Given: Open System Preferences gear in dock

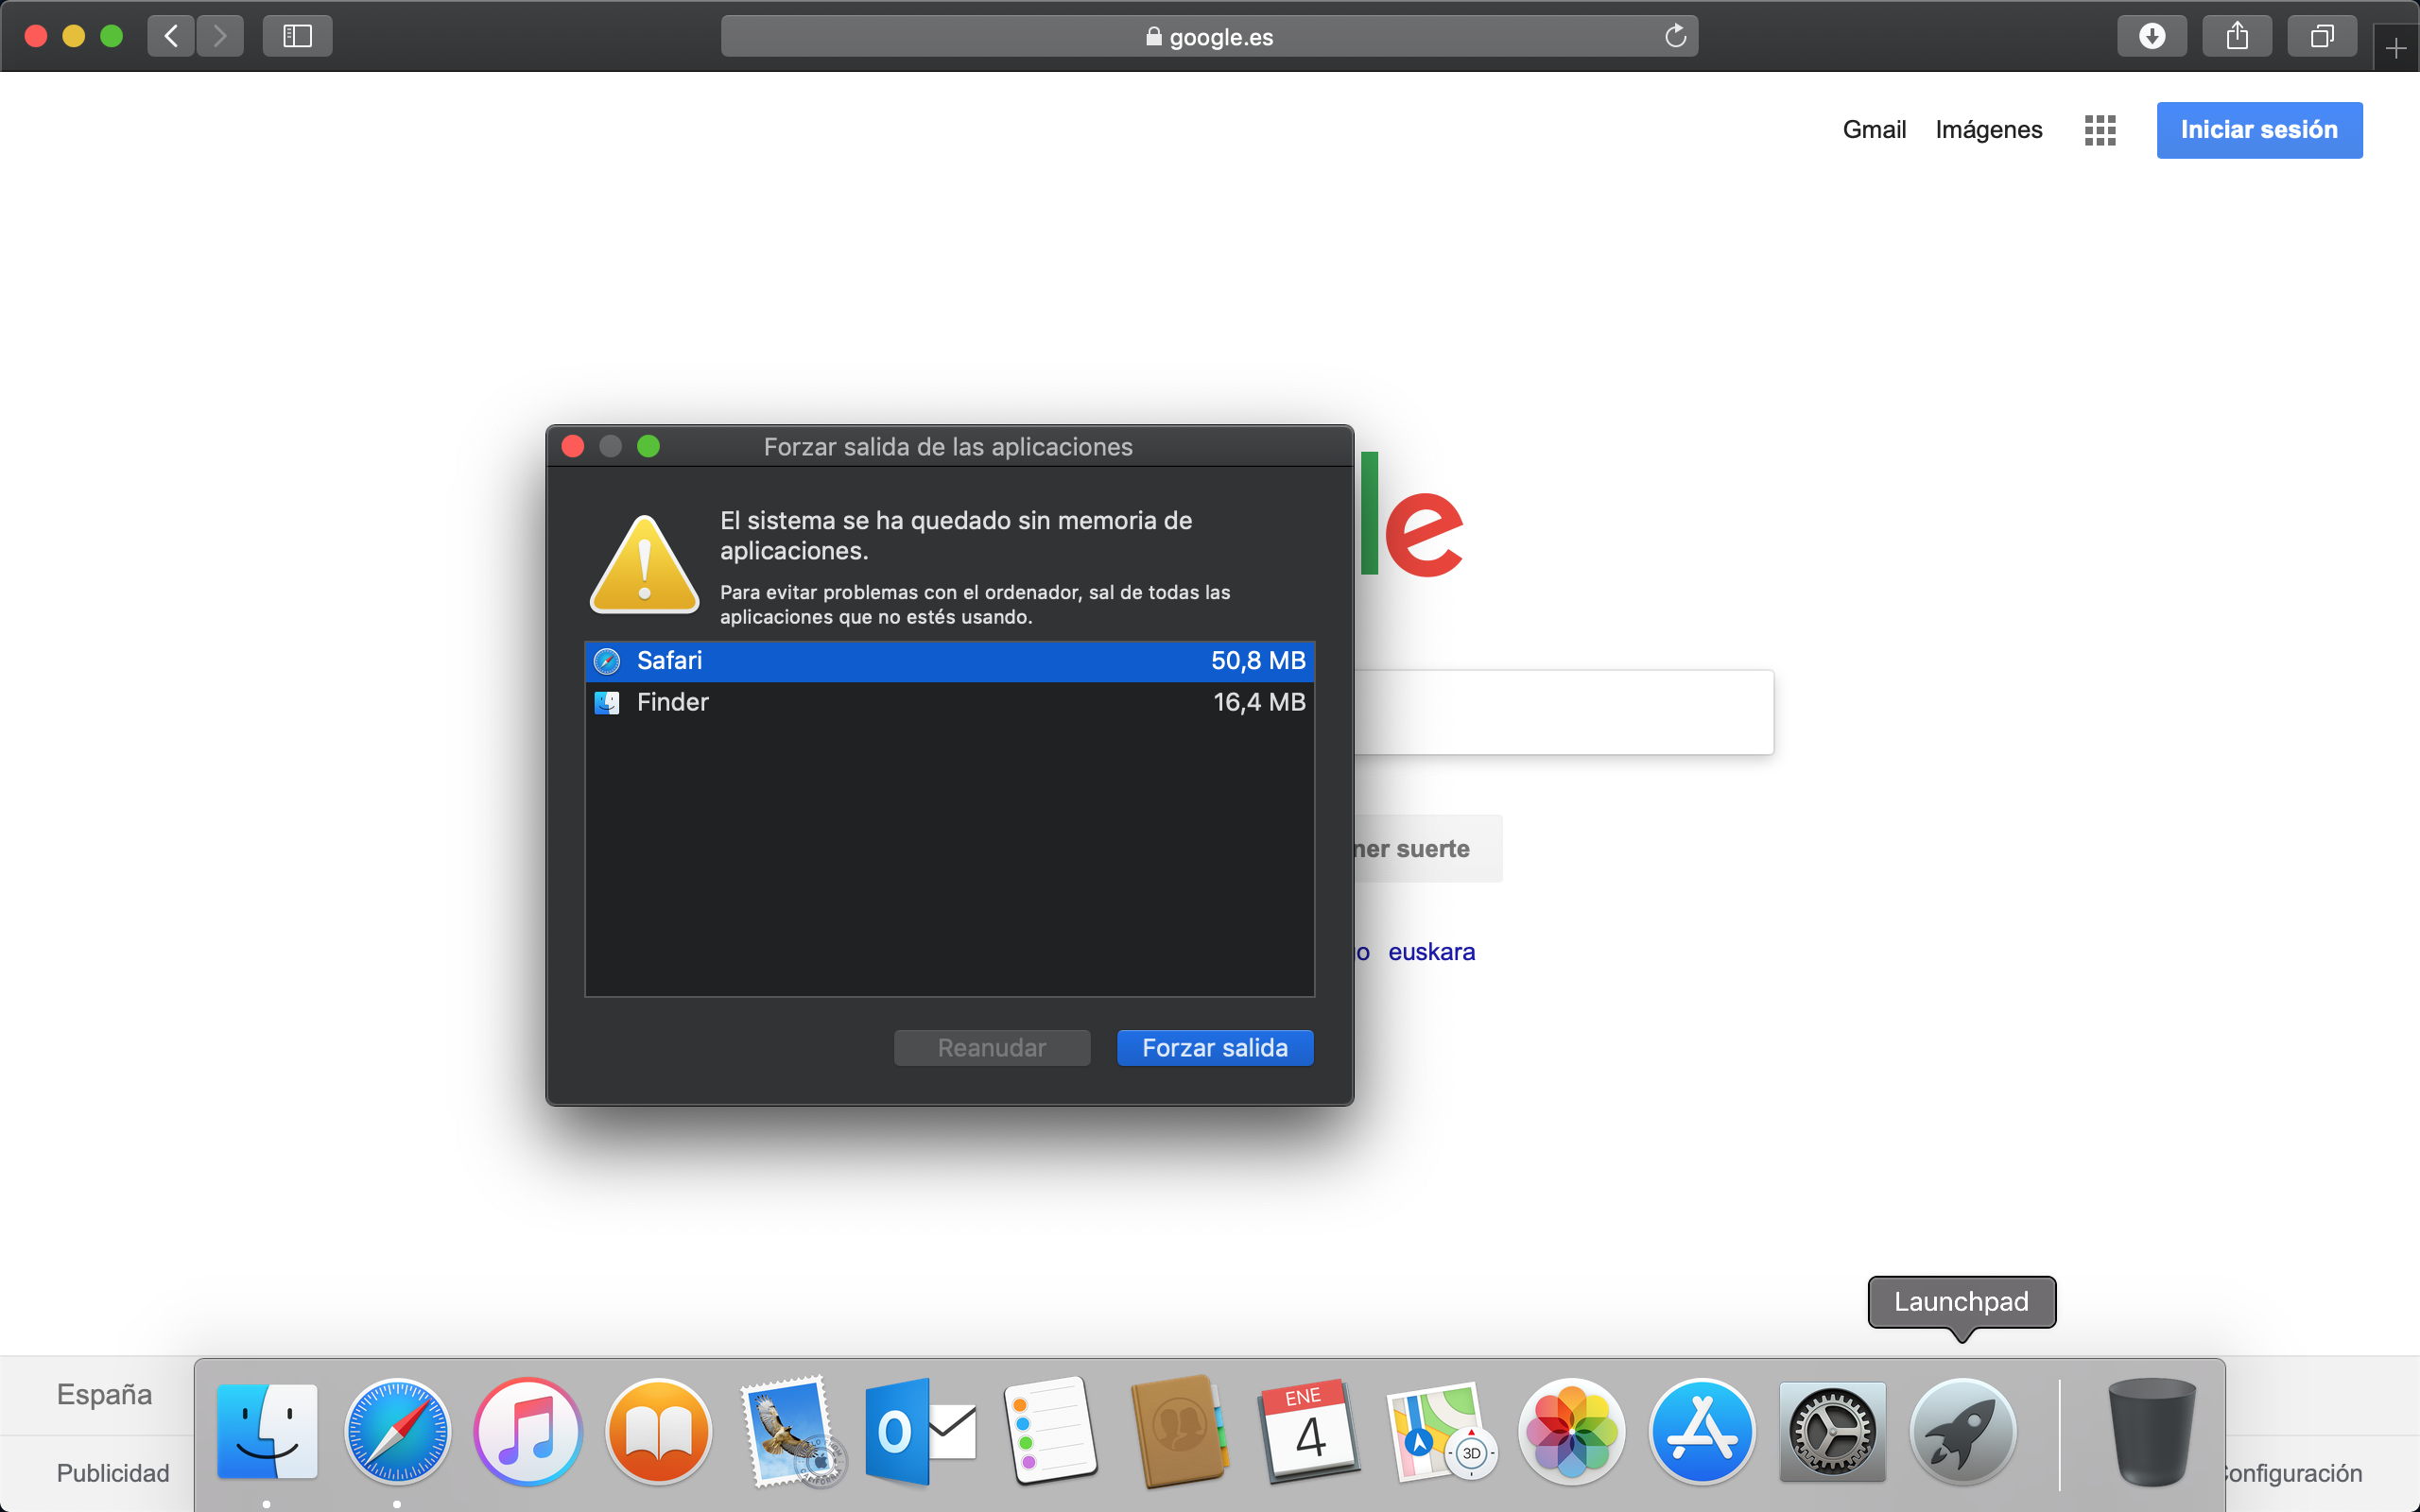Looking at the screenshot, I should (x=1832, y=1432).
